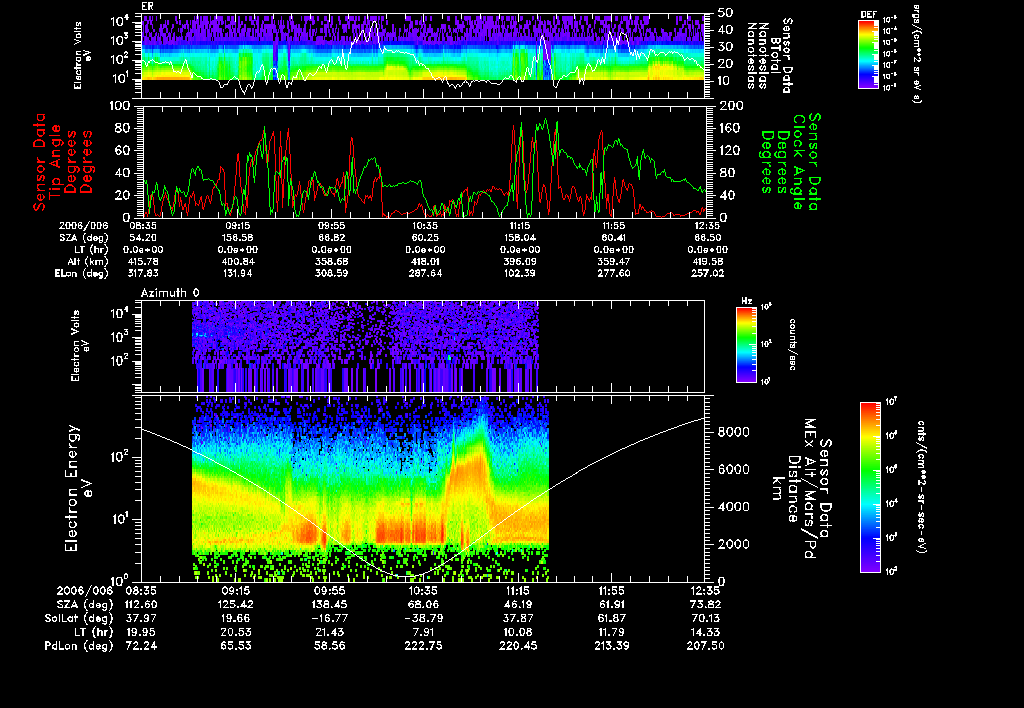Viewport: 1024px width, 708px height.
Task: Click the 'counts/sec' units label
Action: [792, 344]
